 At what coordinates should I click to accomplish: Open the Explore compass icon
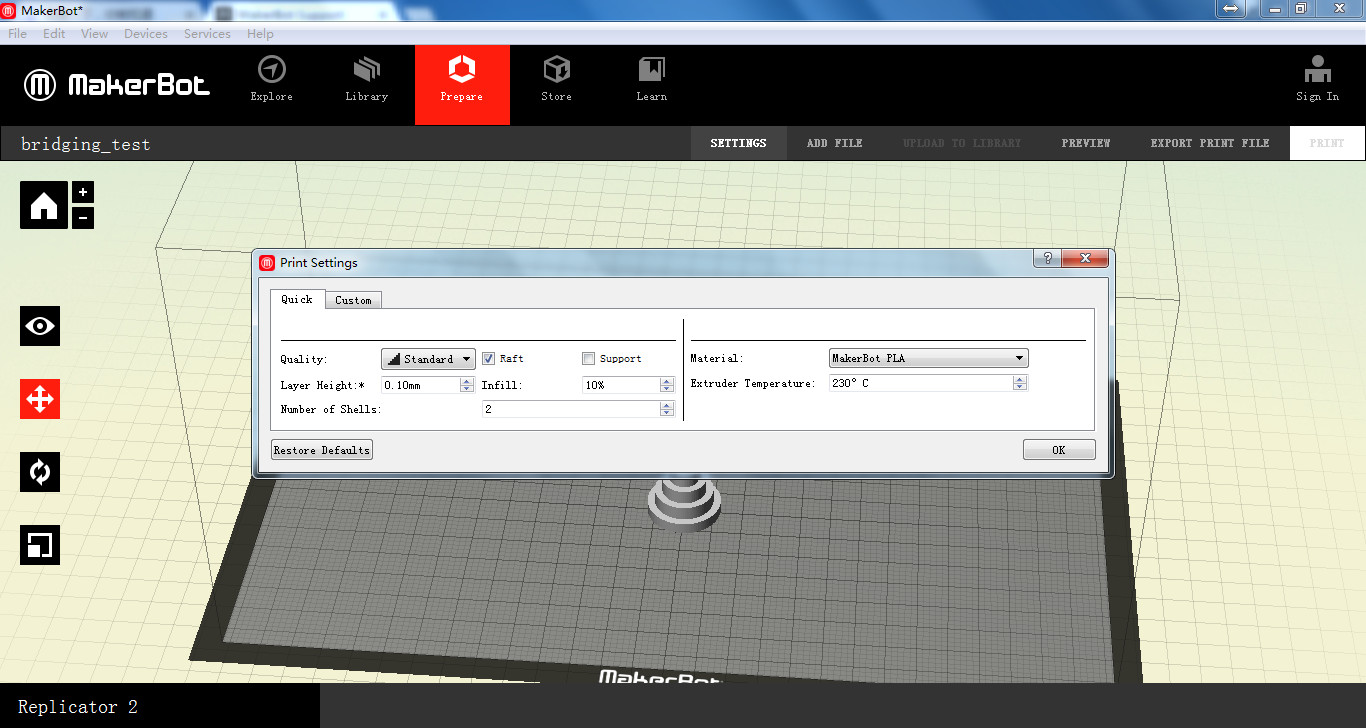[271, 70]
